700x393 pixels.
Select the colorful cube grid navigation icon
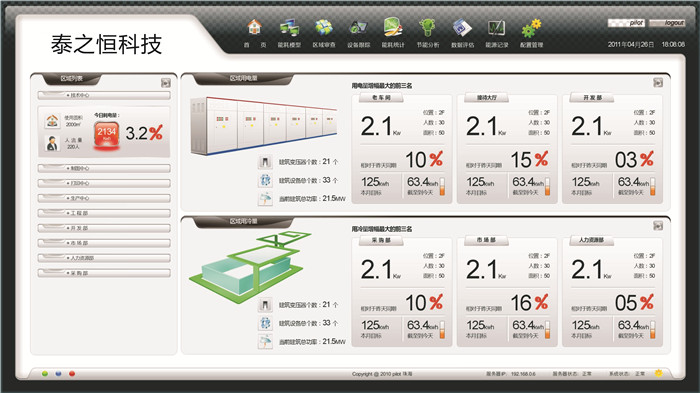tap(324, 28)
